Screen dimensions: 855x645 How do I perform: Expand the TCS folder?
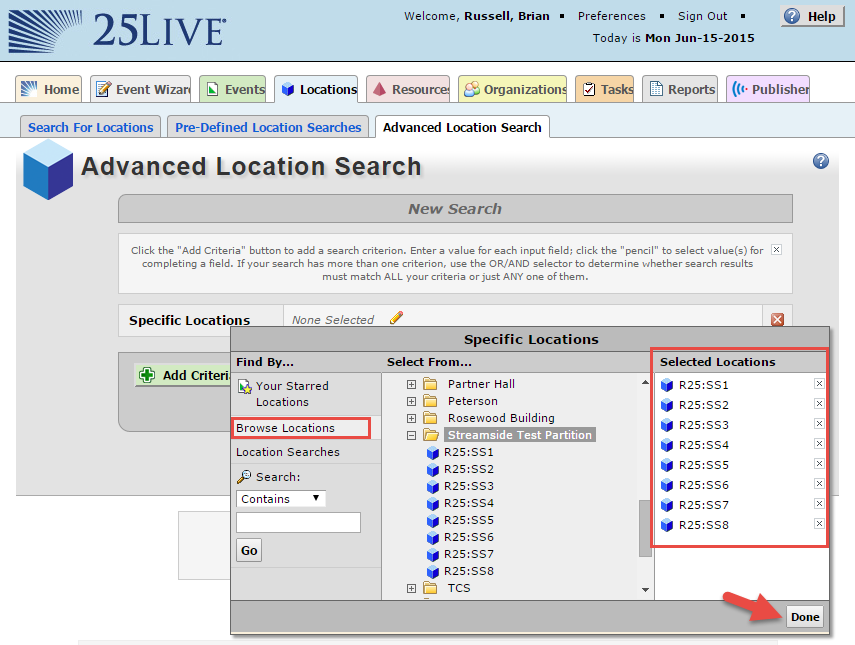(x=411, y=588)
